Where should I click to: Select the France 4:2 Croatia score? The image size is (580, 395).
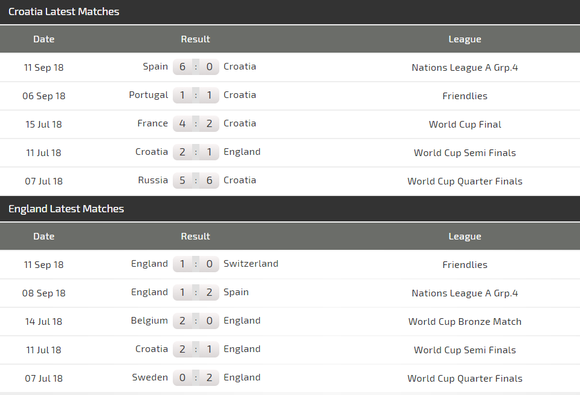tap(196, 124)
